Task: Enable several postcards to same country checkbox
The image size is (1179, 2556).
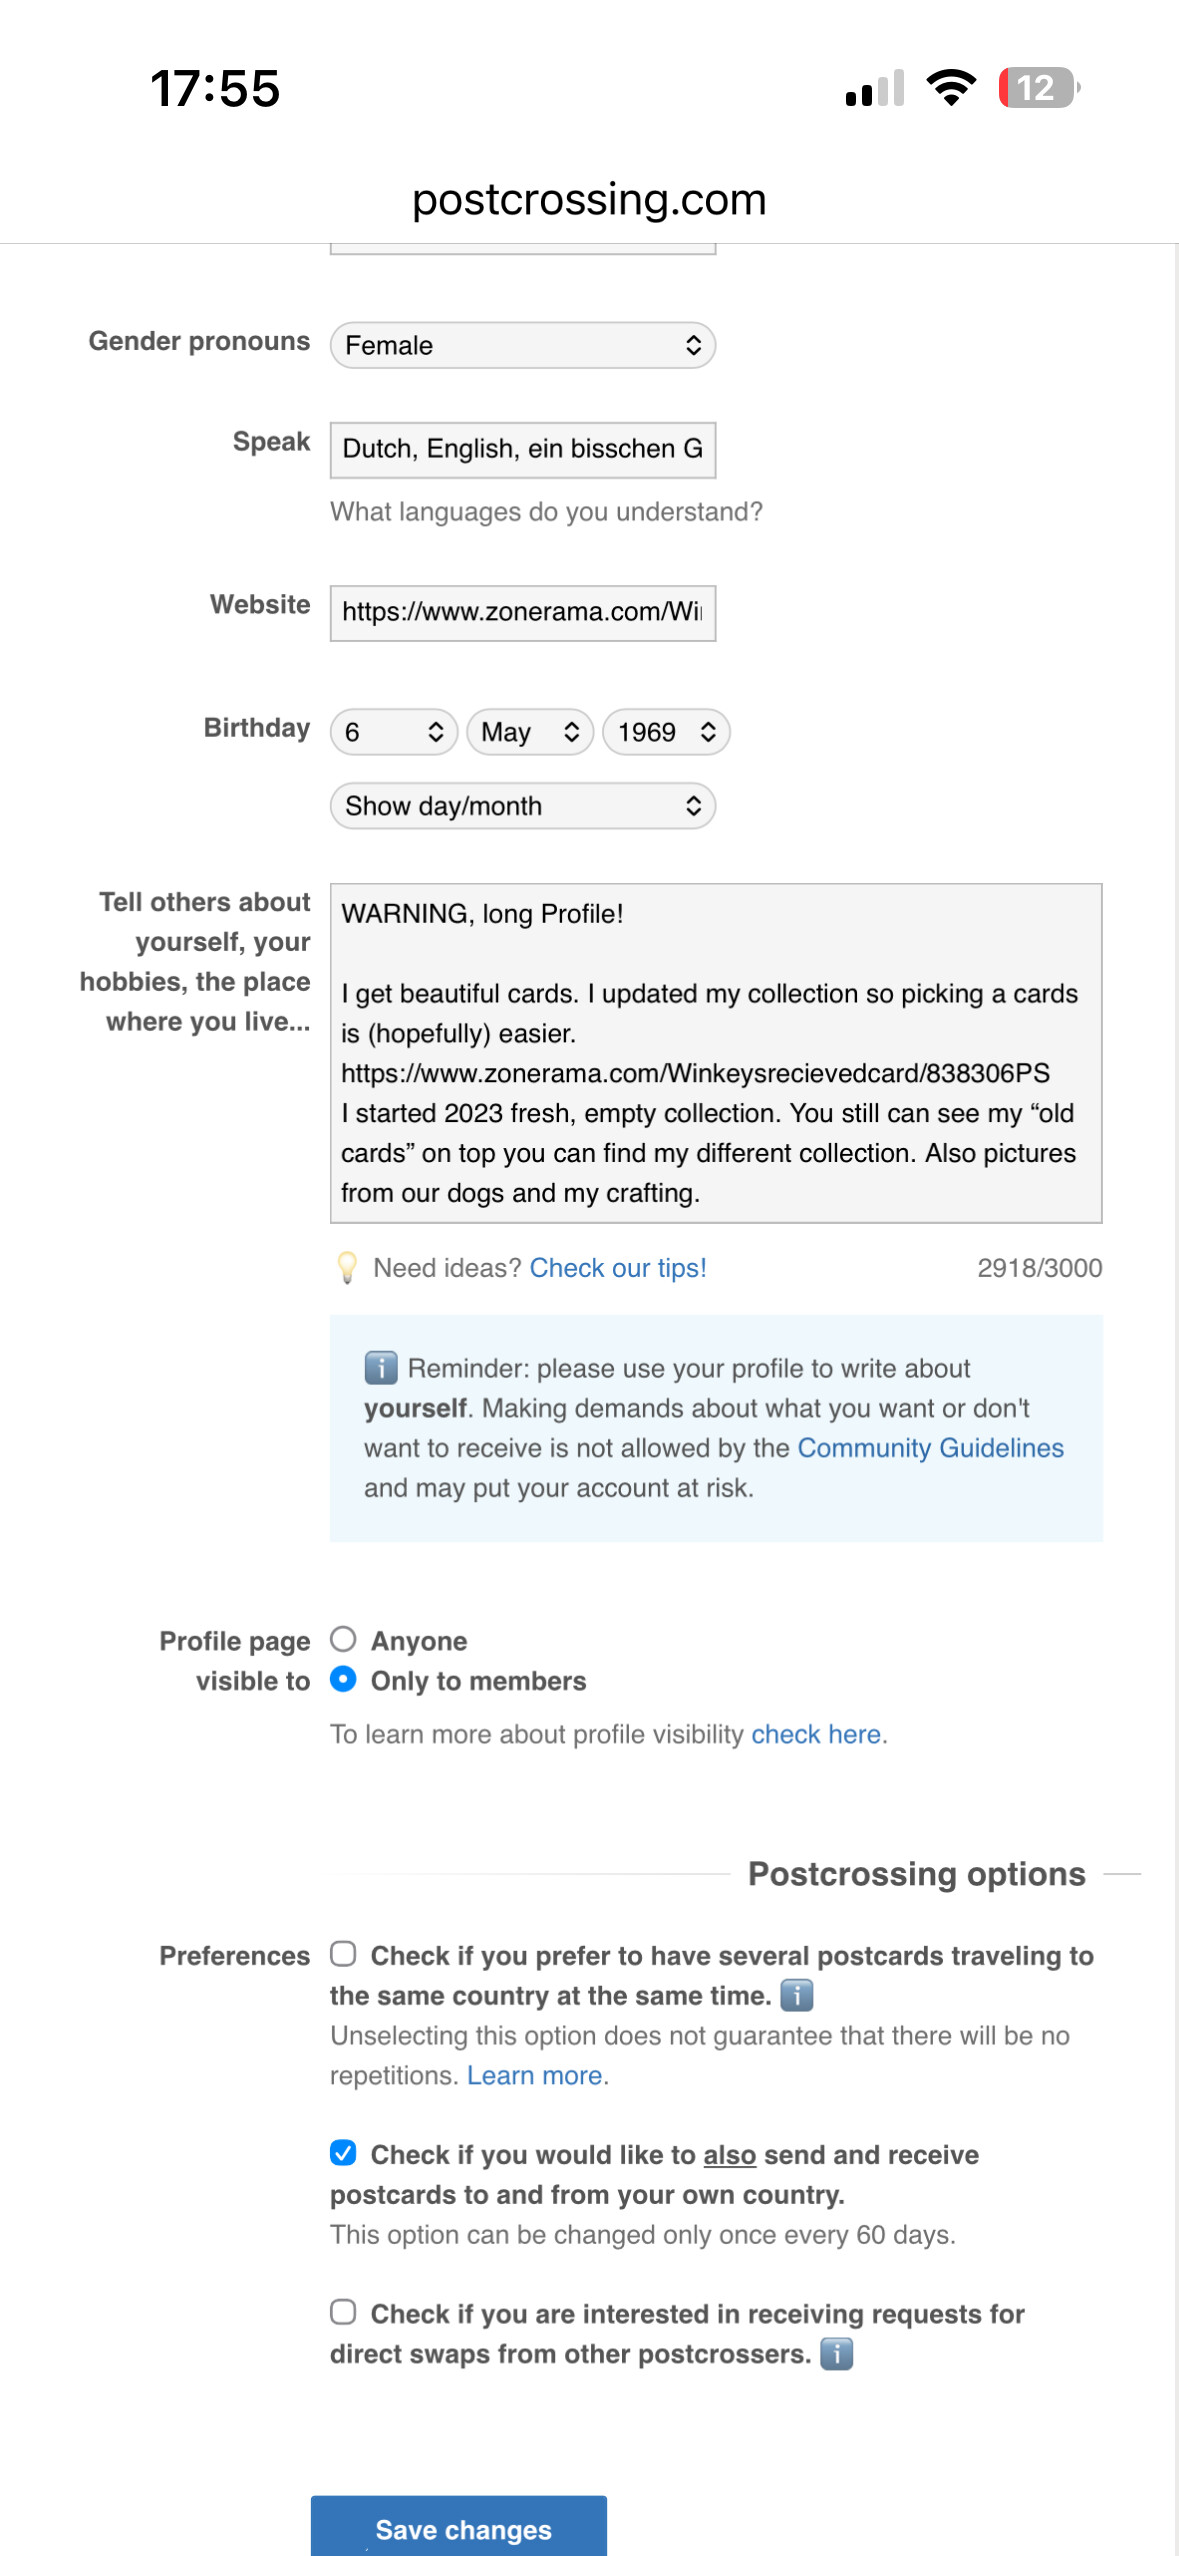Action: (x=343, y=1953)
